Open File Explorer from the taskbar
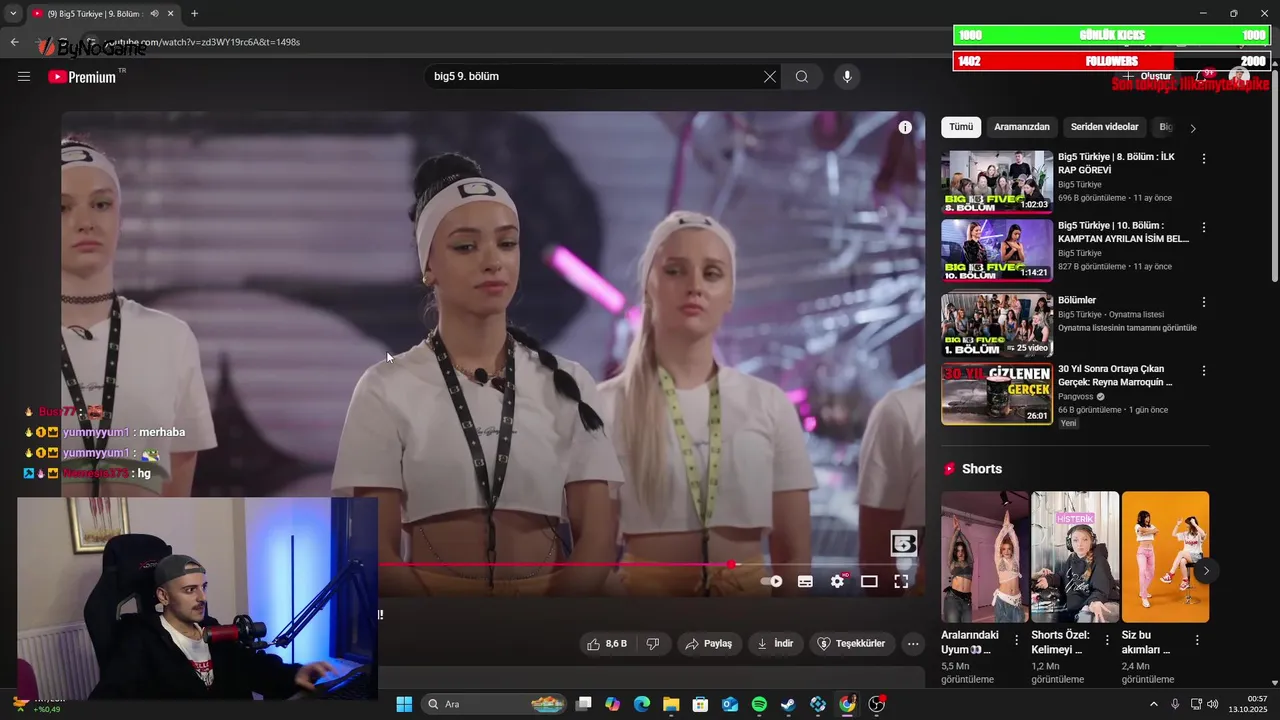Viewport: 1280px width, 720px height. [671, 704]
